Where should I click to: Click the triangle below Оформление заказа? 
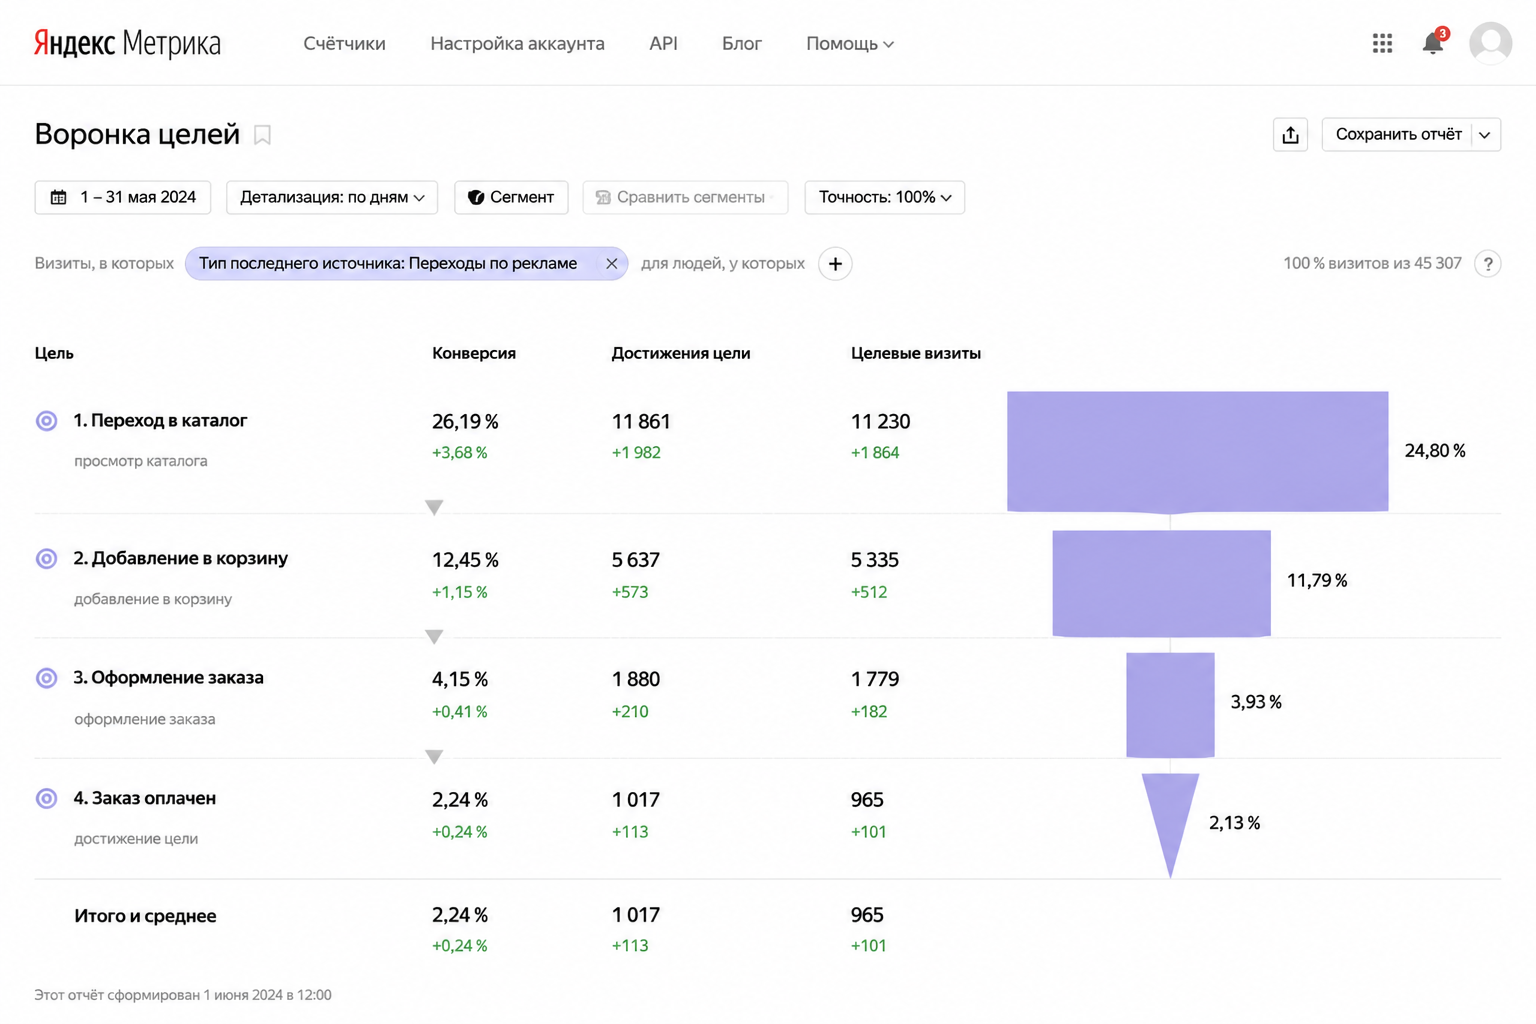pos(434,757)
